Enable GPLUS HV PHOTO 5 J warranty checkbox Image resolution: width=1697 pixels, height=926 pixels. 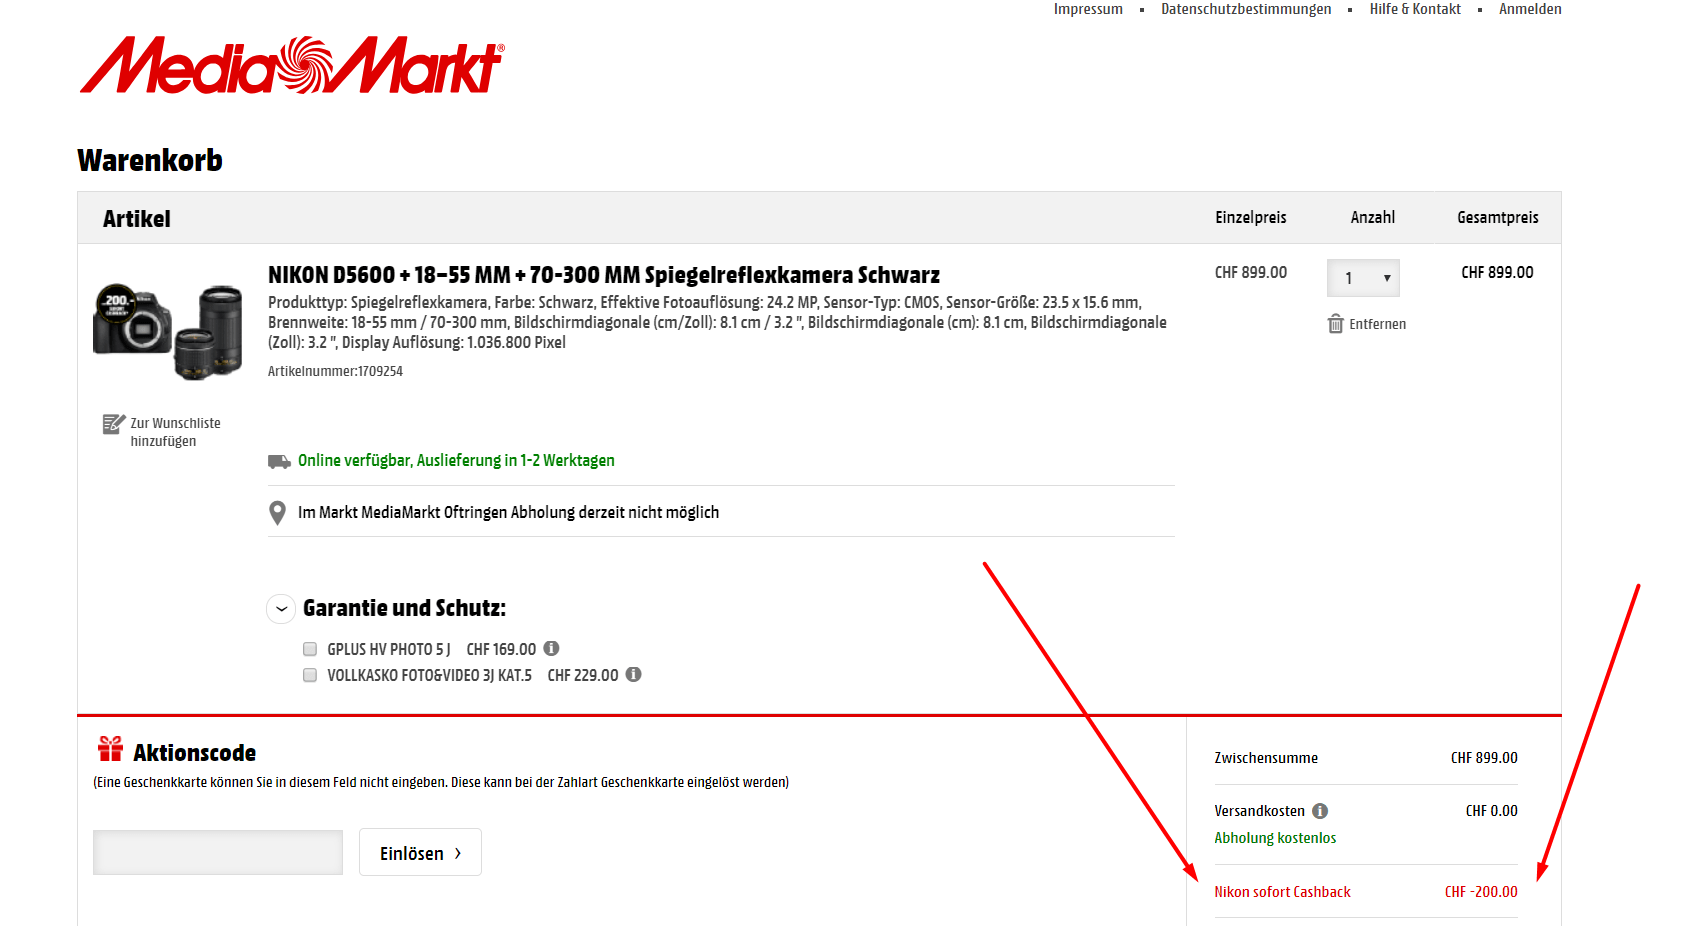[x=310, y=649]
